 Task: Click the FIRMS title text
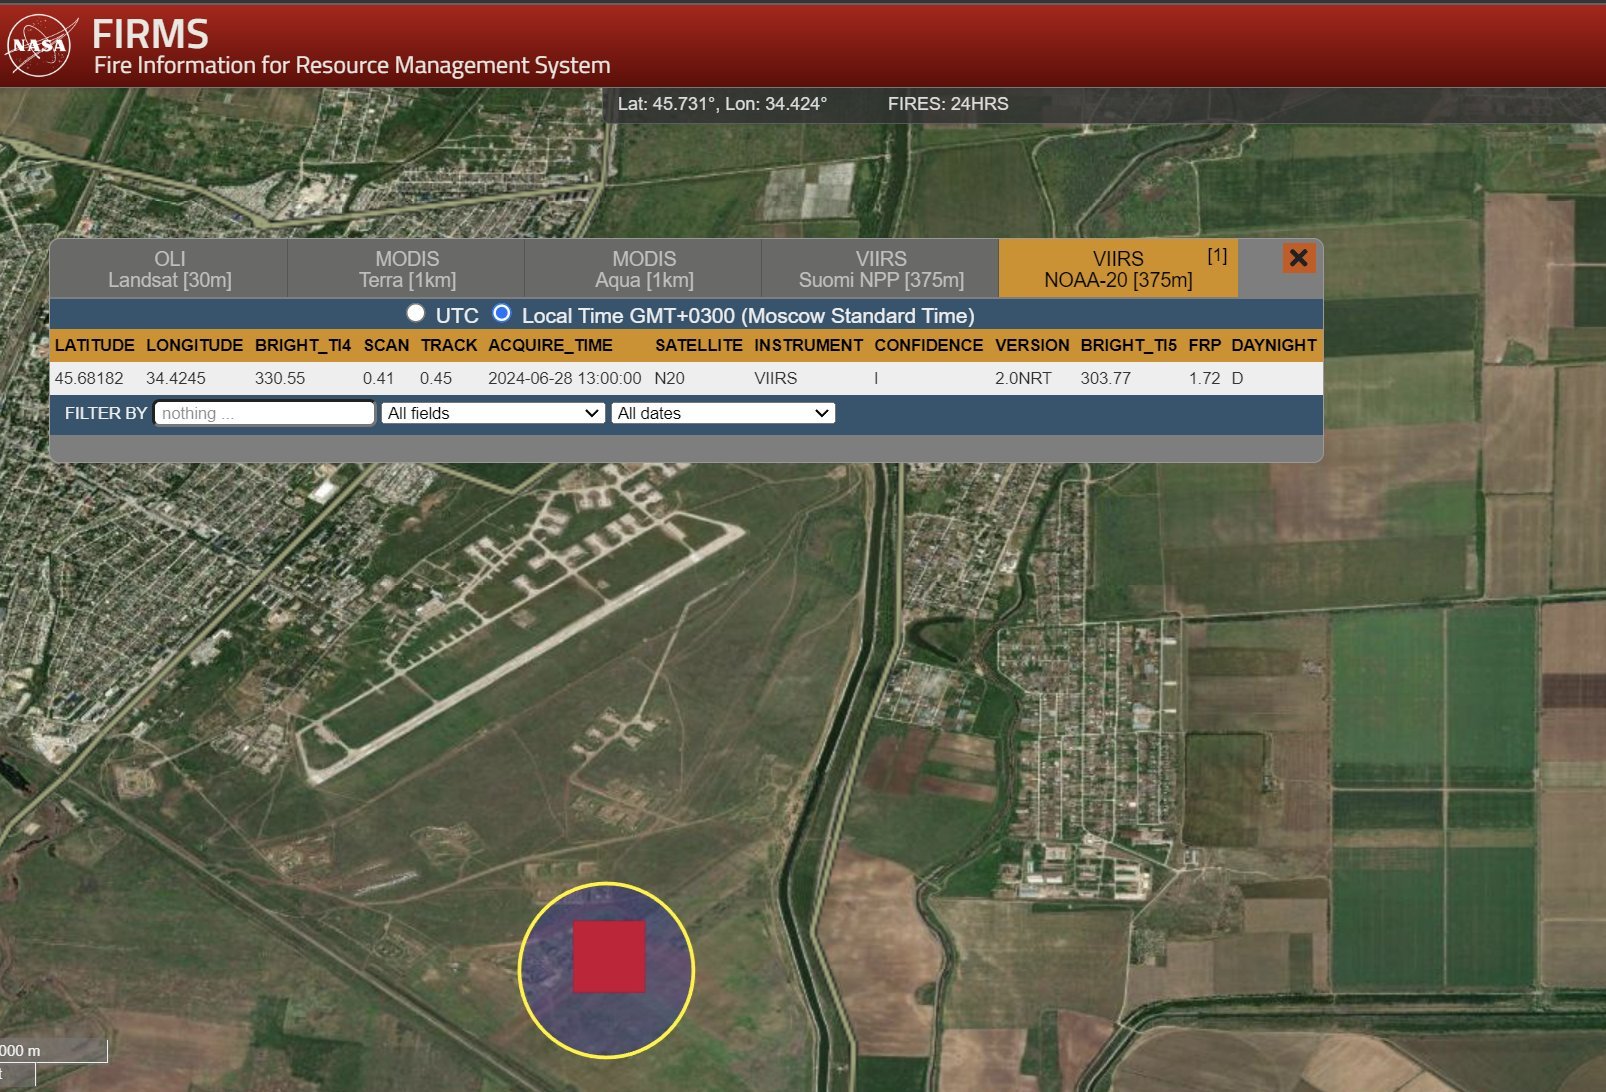[150, 35]
